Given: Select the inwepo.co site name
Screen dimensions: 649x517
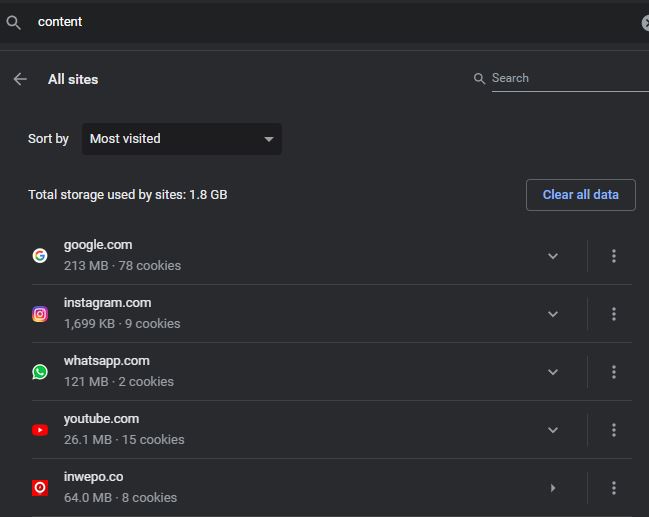Looking at the screenshot, I should pos(94,476).
